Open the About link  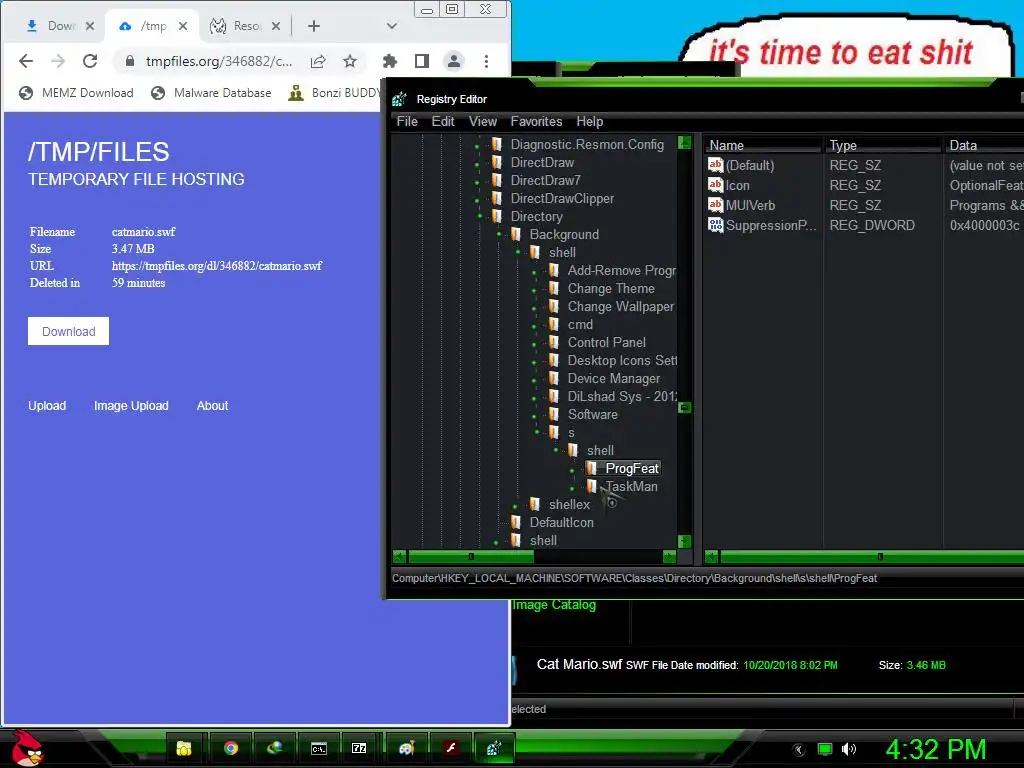click(x=212, y=406)
